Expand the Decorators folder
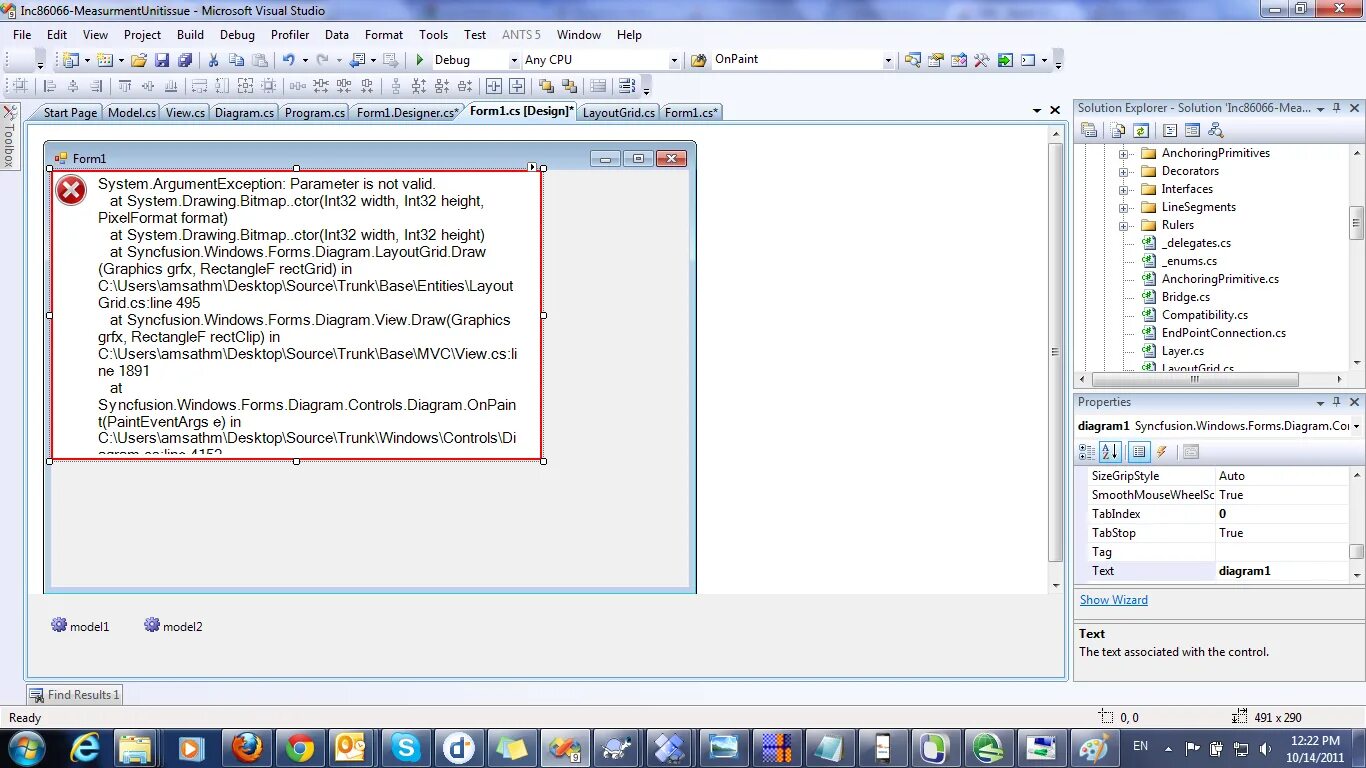 coord(1123,172)
